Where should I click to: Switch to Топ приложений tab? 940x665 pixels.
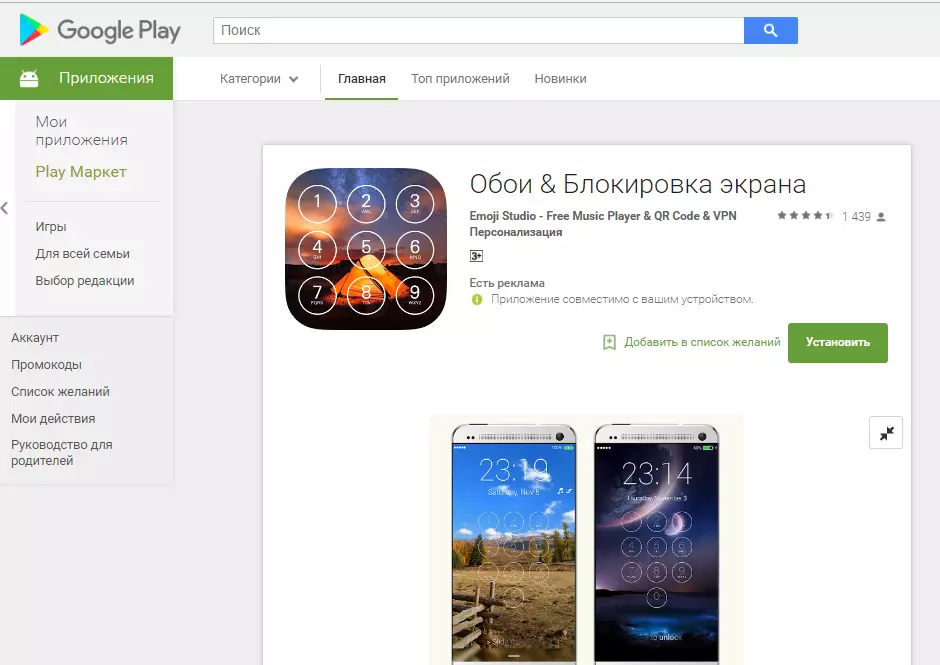[460, 79]
